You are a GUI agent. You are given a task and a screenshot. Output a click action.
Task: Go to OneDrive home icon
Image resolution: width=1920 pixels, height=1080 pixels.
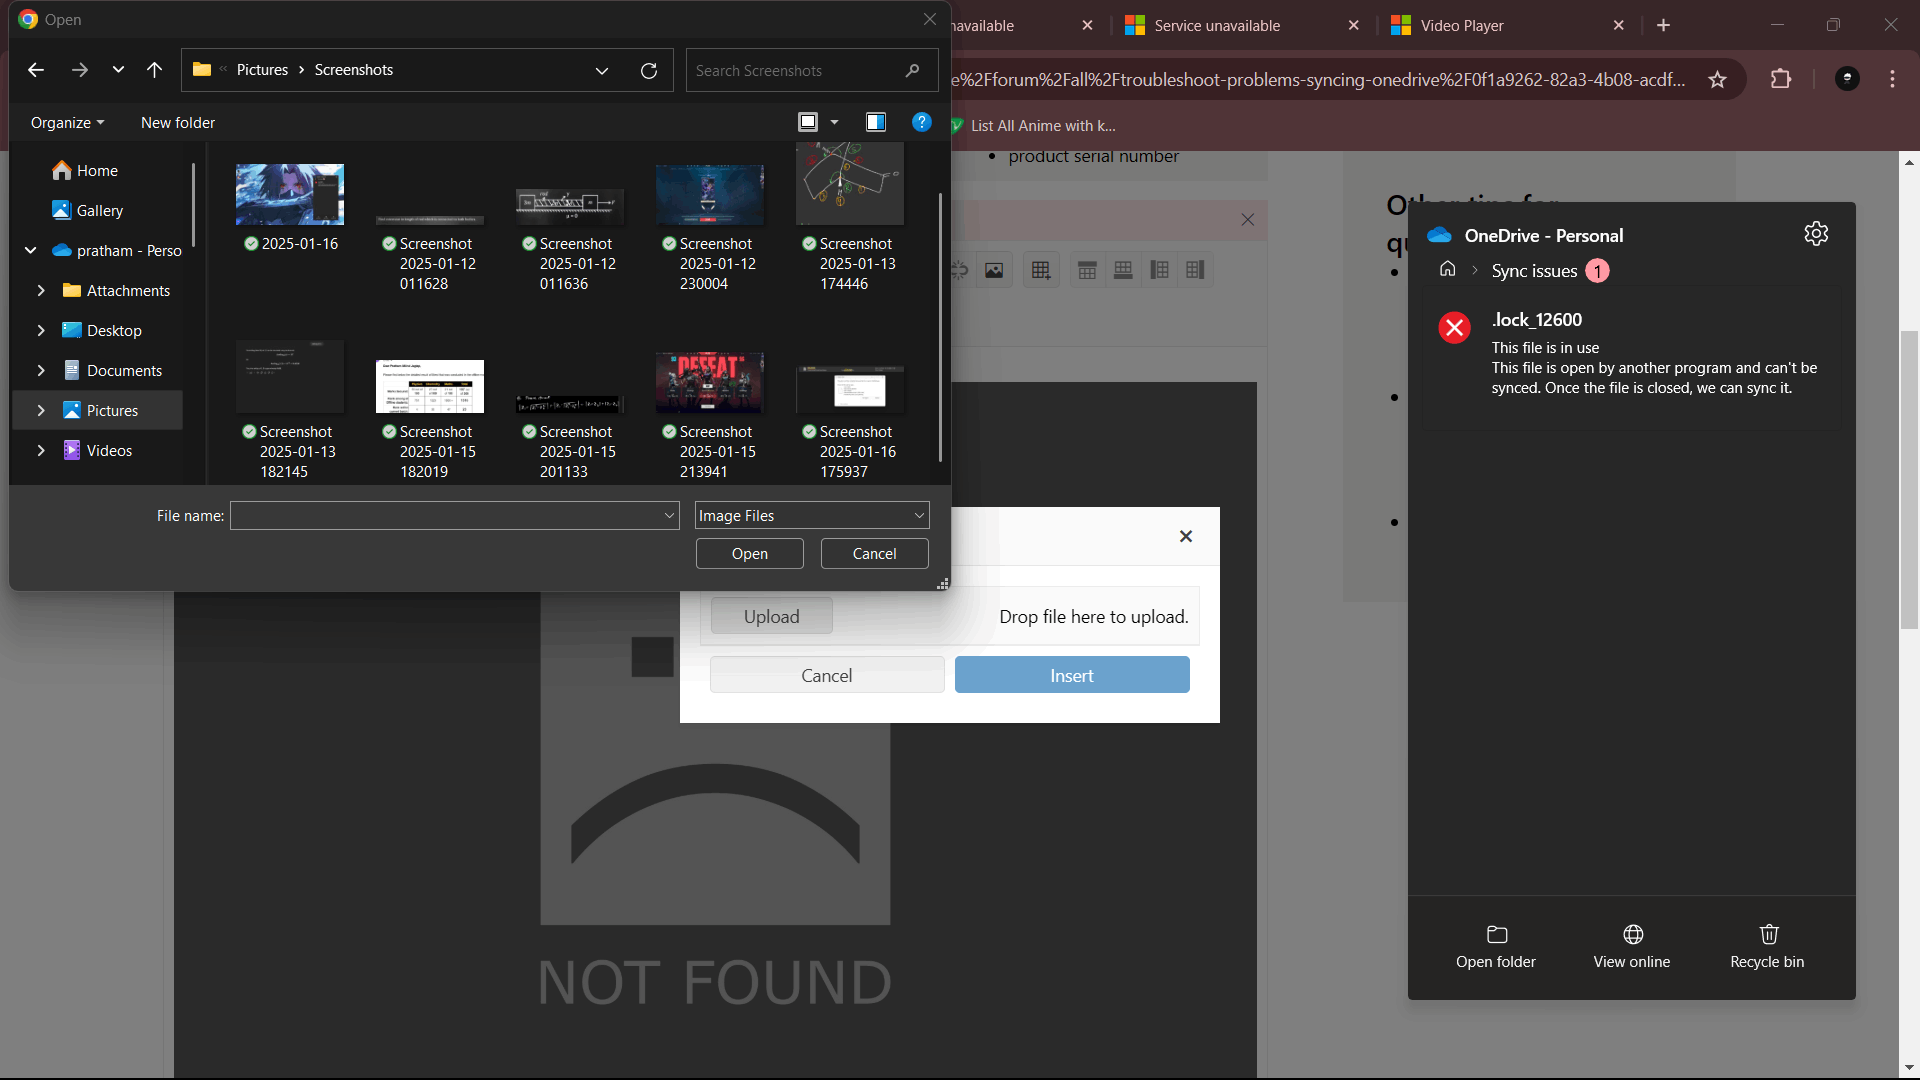click(1447, 270)
